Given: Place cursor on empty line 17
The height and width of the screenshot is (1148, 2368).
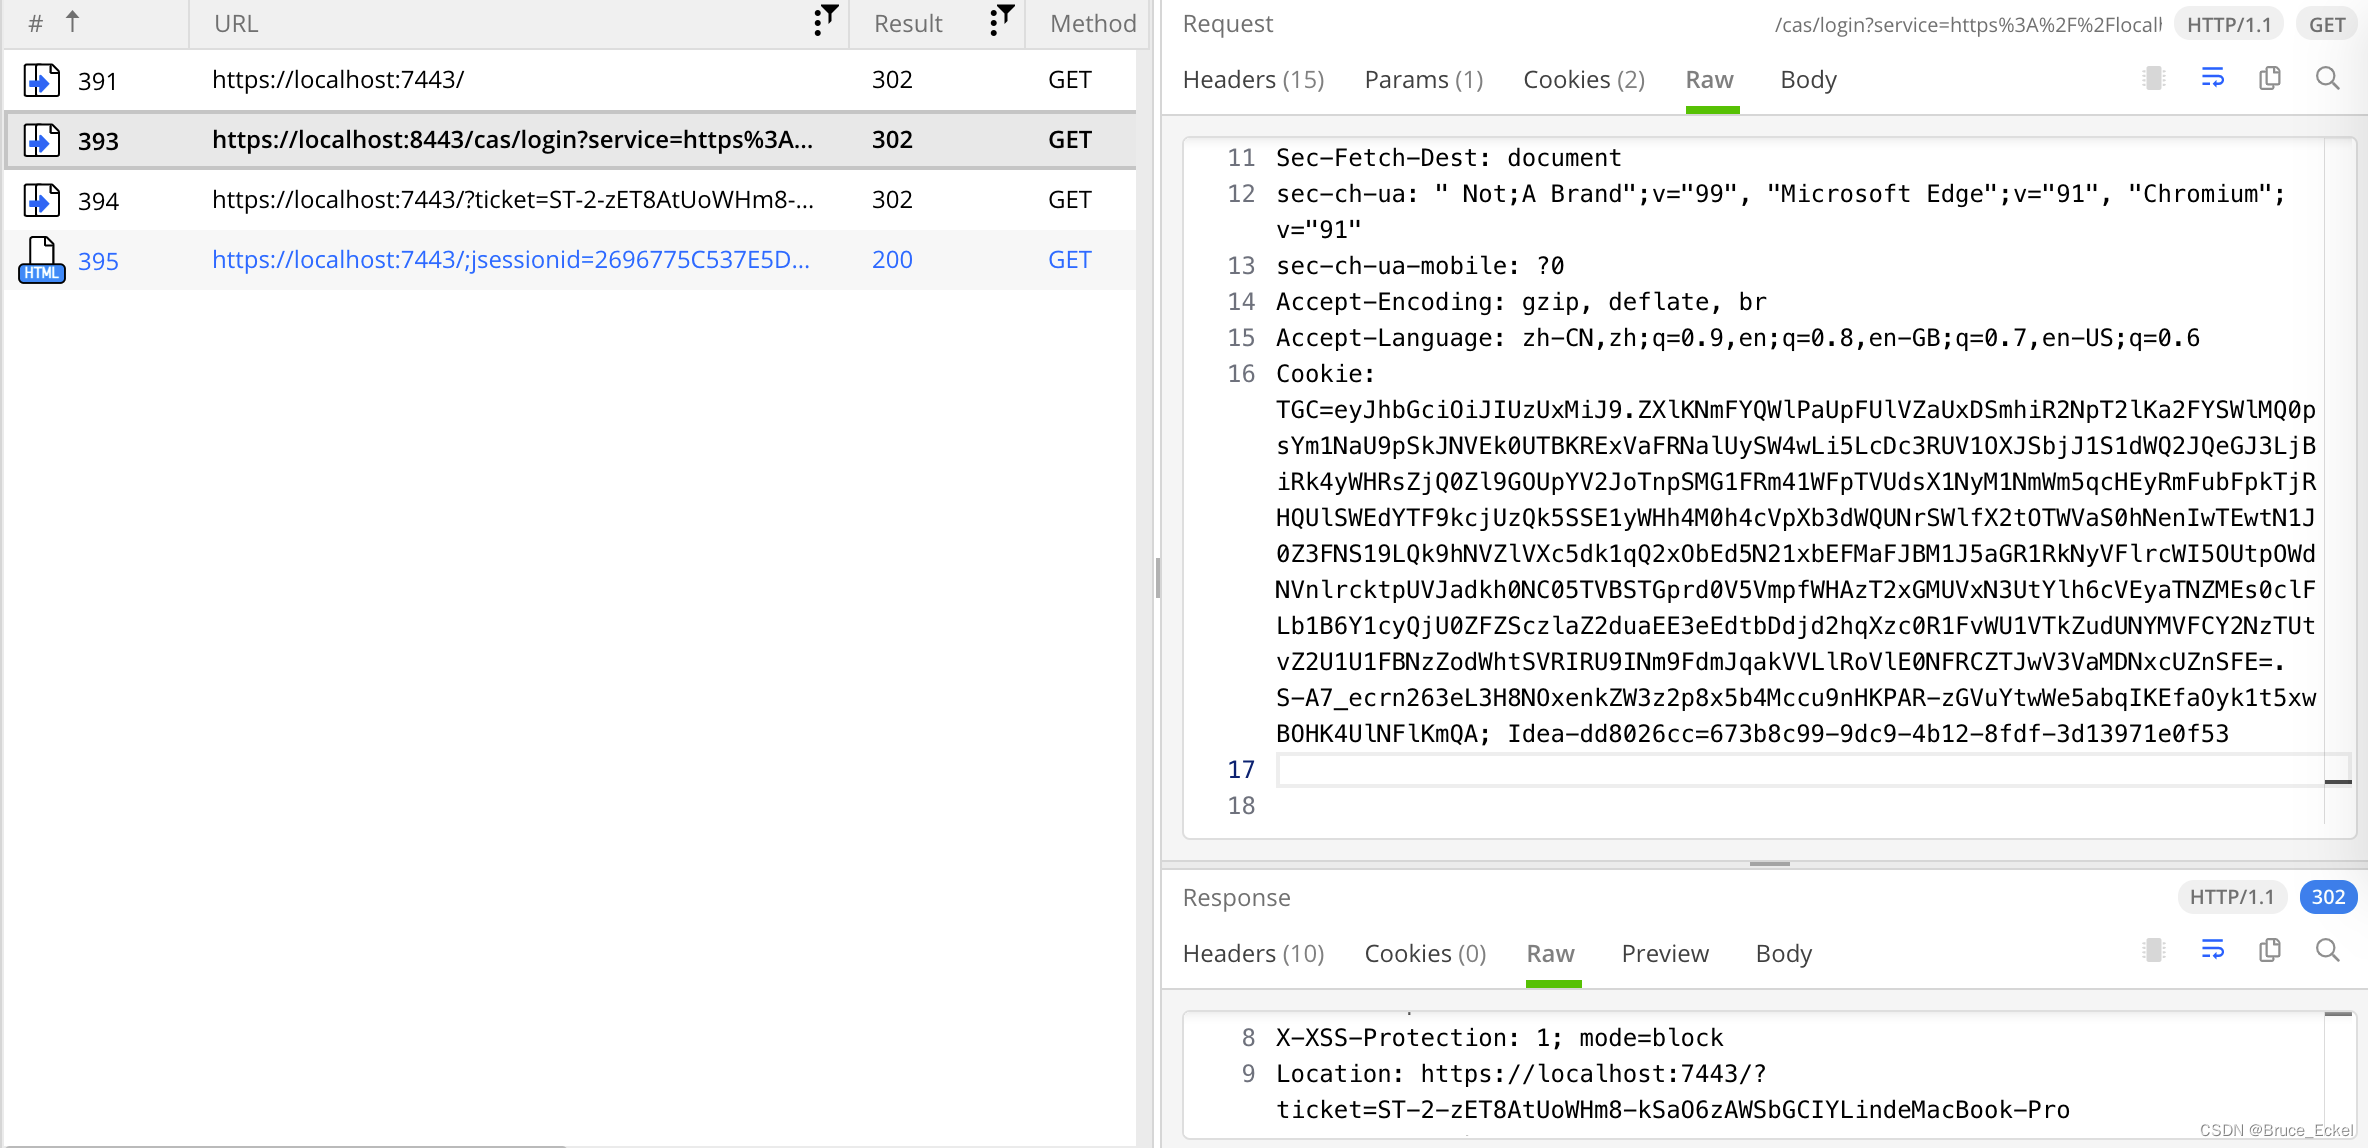Looking at the screenshot, I should 1800,770.
